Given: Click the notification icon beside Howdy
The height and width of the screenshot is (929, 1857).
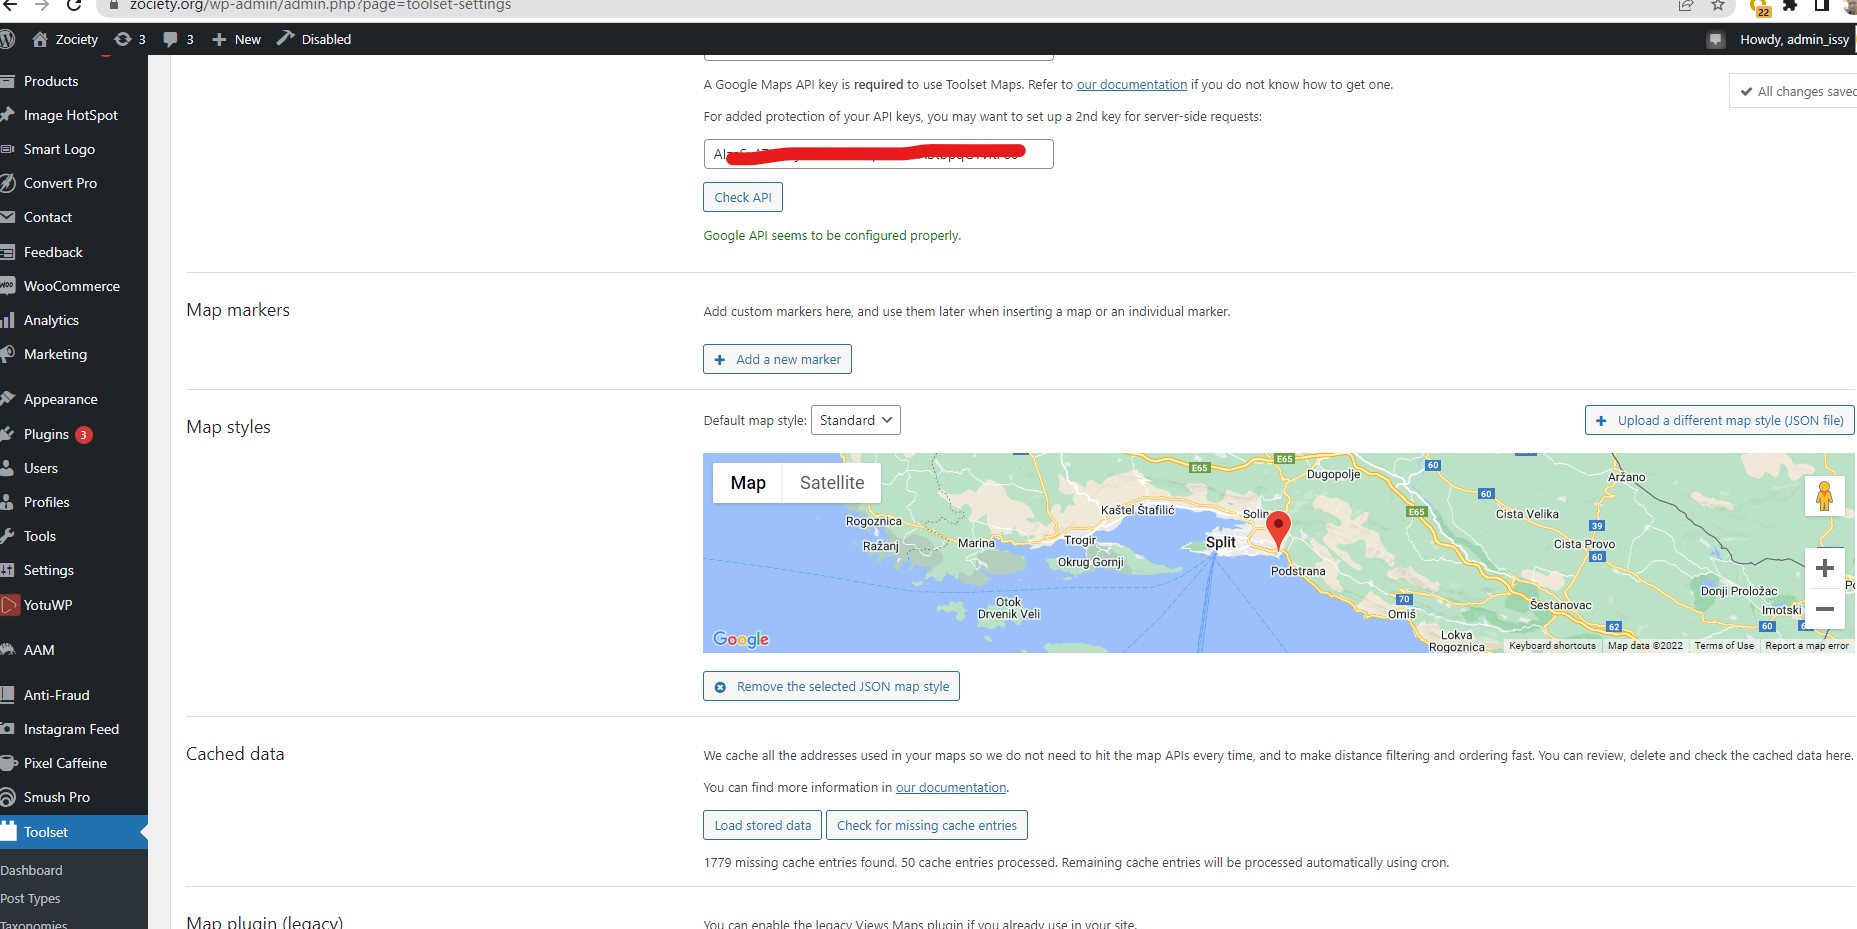Looking at the screenshot, I should pos(1716,40).
